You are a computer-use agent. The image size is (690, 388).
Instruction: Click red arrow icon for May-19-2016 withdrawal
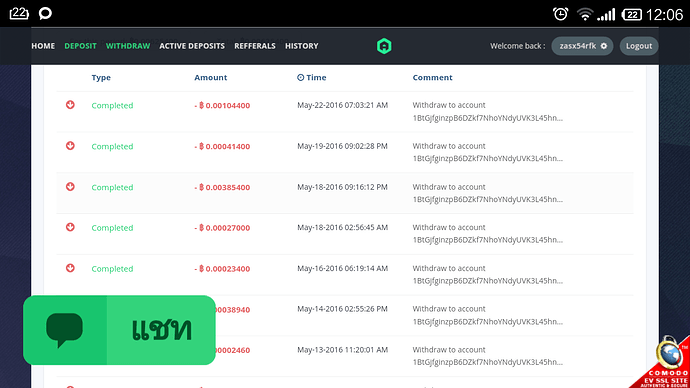pos(70,146)
